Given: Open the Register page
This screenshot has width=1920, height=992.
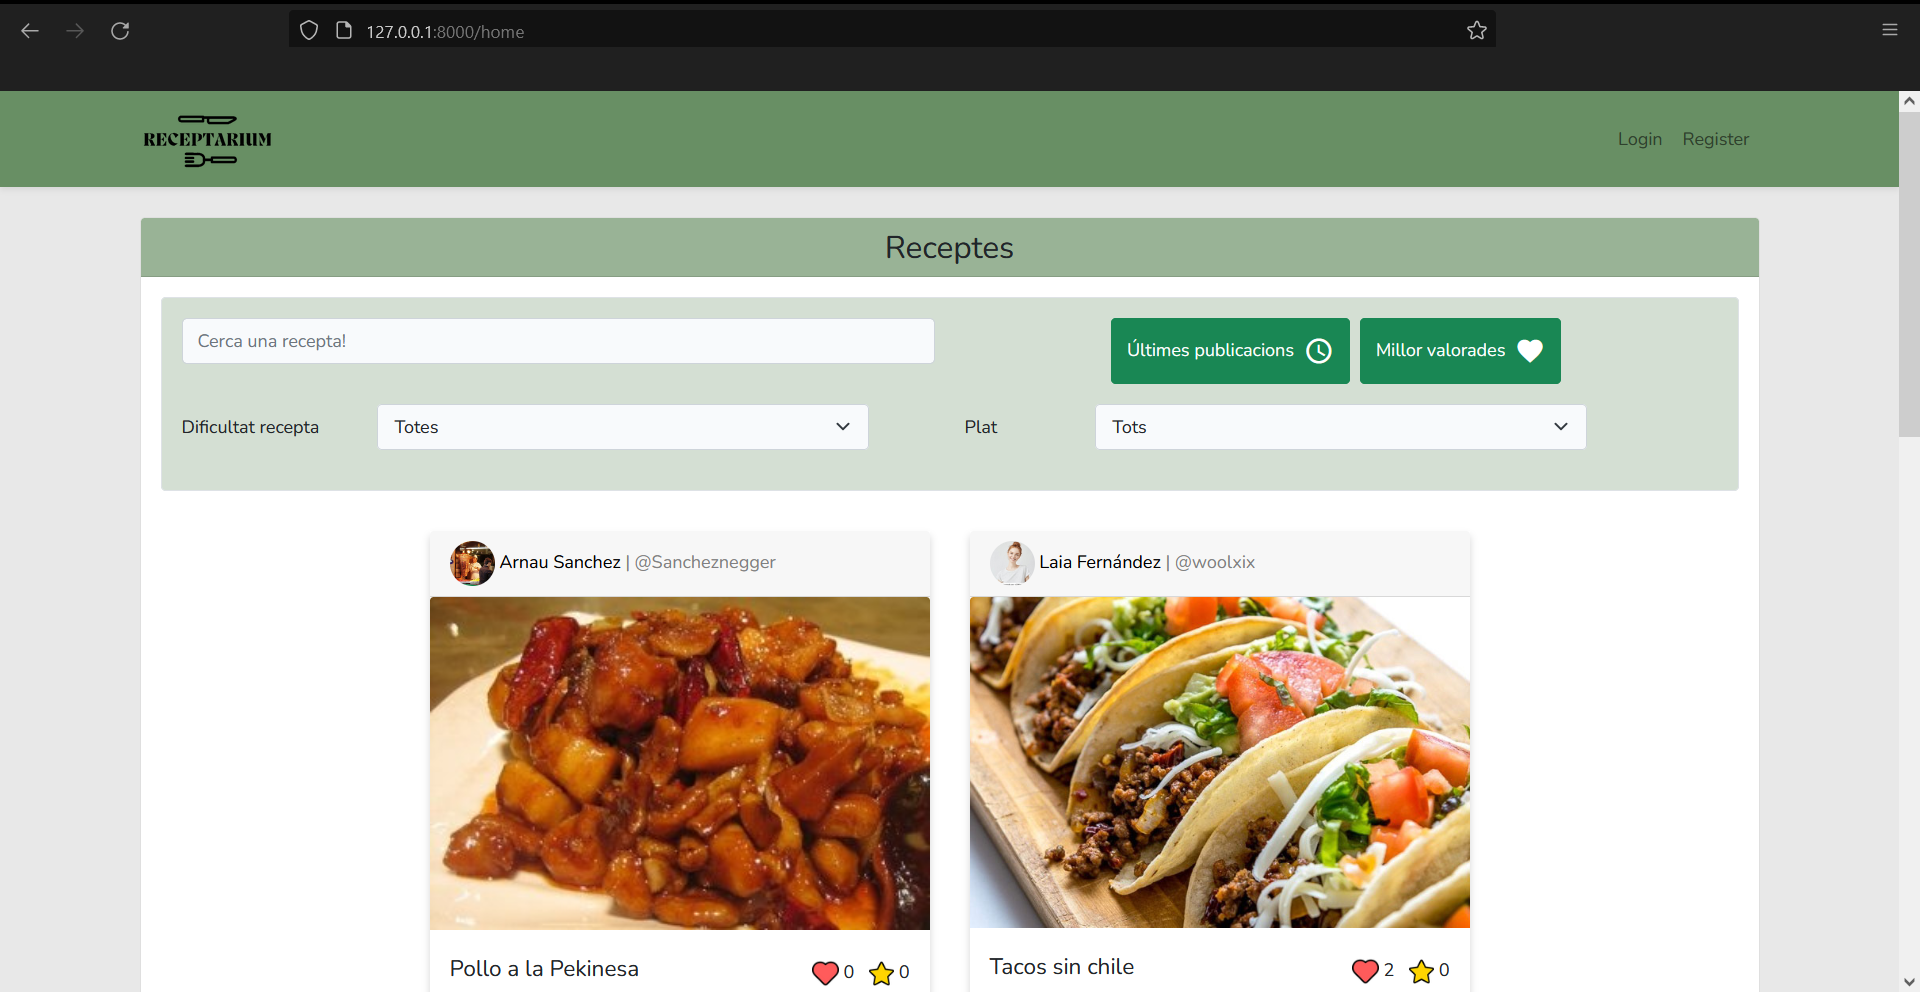Looking at the screenshot, I should [1716, 139].
